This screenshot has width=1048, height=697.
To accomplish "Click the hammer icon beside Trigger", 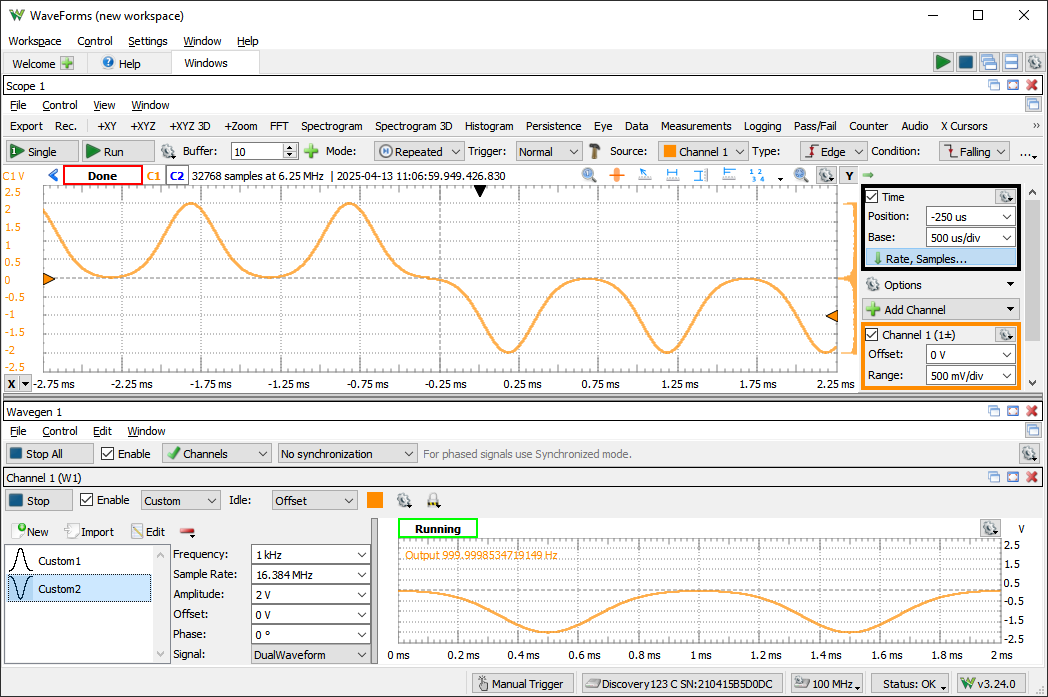I will 595,152.
